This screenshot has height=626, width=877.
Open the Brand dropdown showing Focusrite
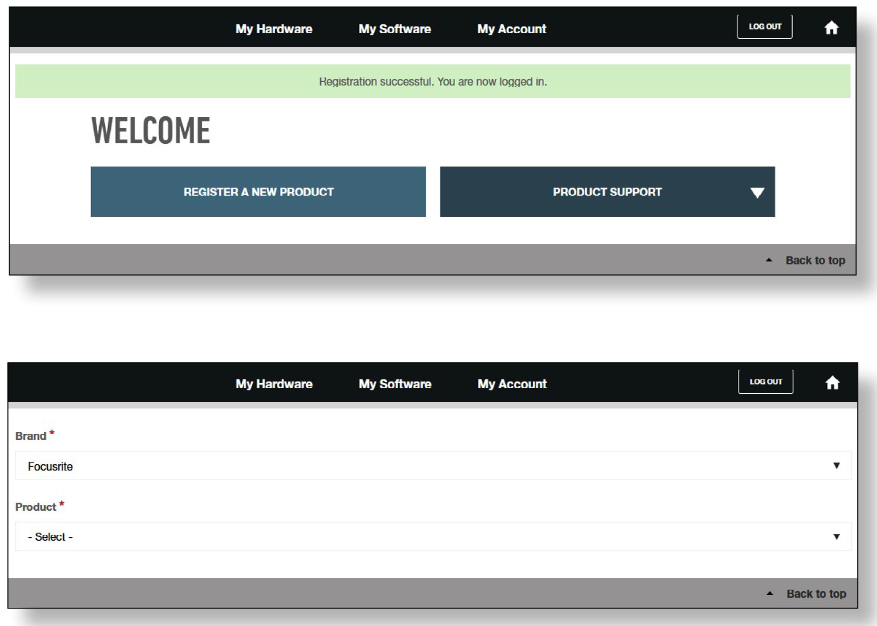tap(432, 466)
